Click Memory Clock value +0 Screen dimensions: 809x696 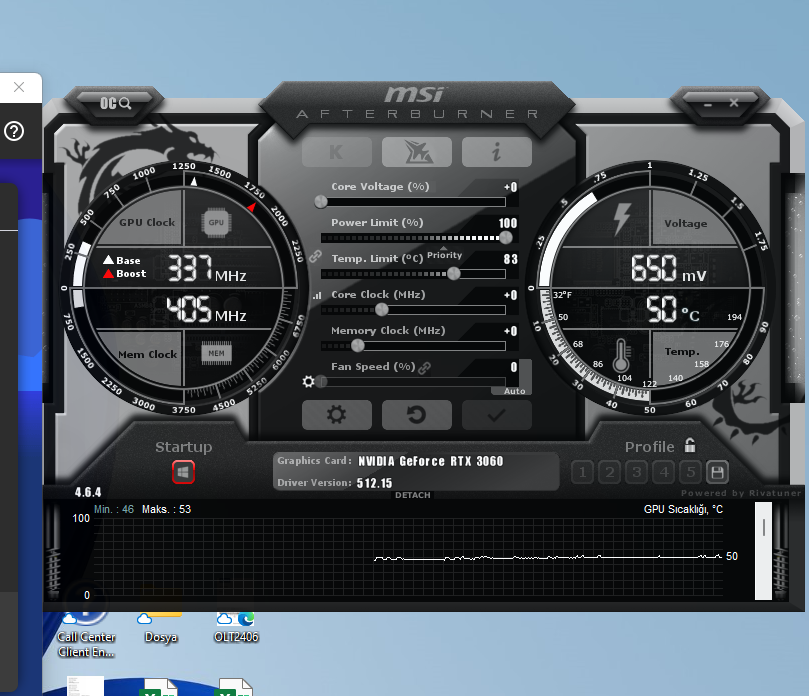click(510, 331)
